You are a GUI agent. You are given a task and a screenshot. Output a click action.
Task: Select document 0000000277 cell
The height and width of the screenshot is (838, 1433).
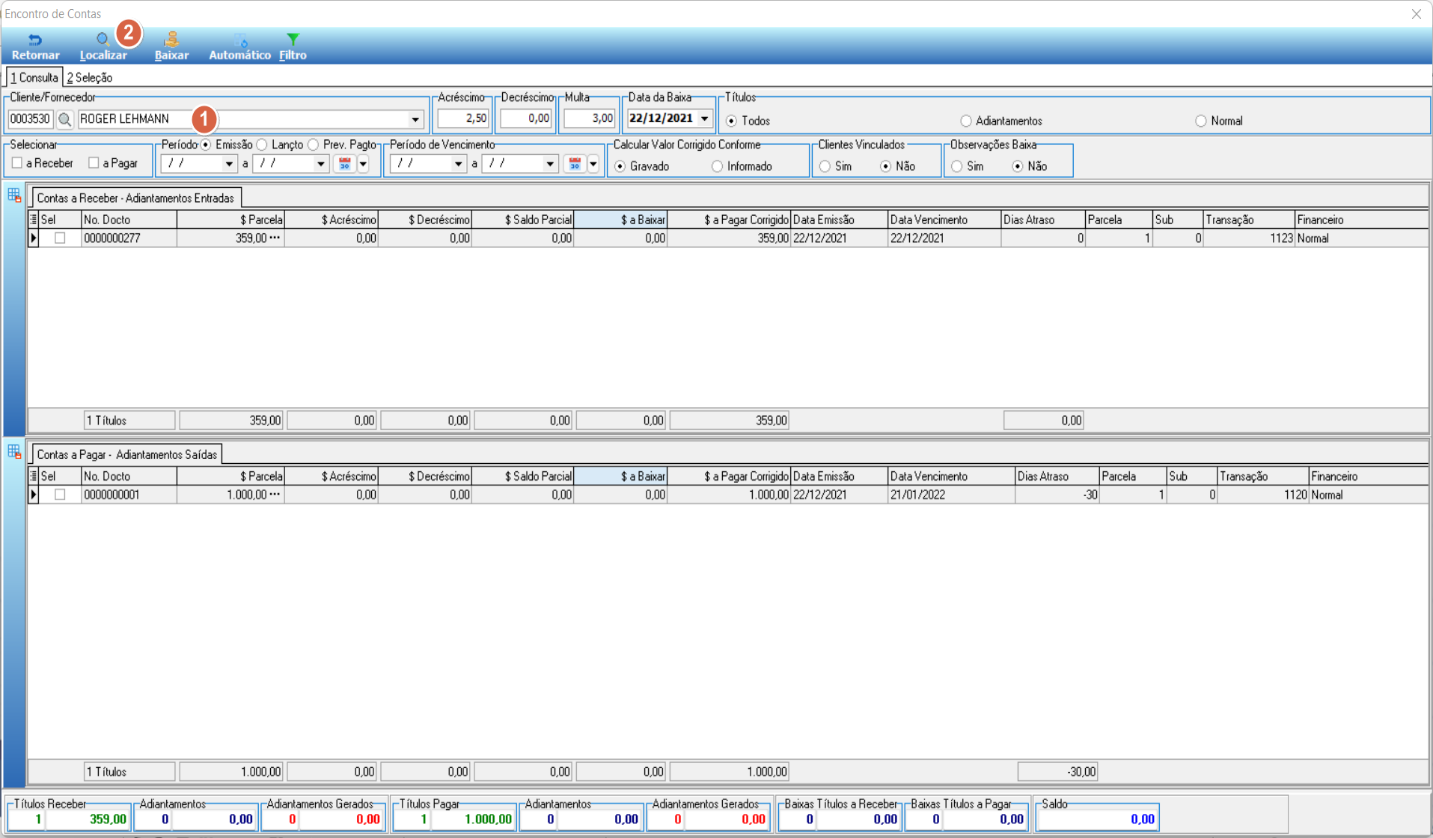pos(128,238)
